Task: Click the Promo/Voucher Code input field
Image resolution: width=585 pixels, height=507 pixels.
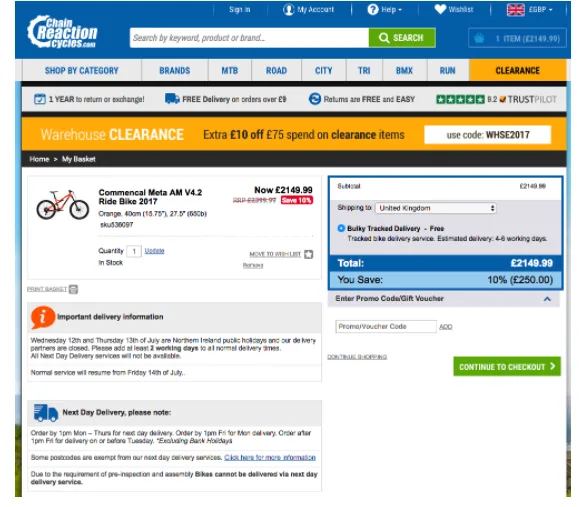Action: pos(386,326)
